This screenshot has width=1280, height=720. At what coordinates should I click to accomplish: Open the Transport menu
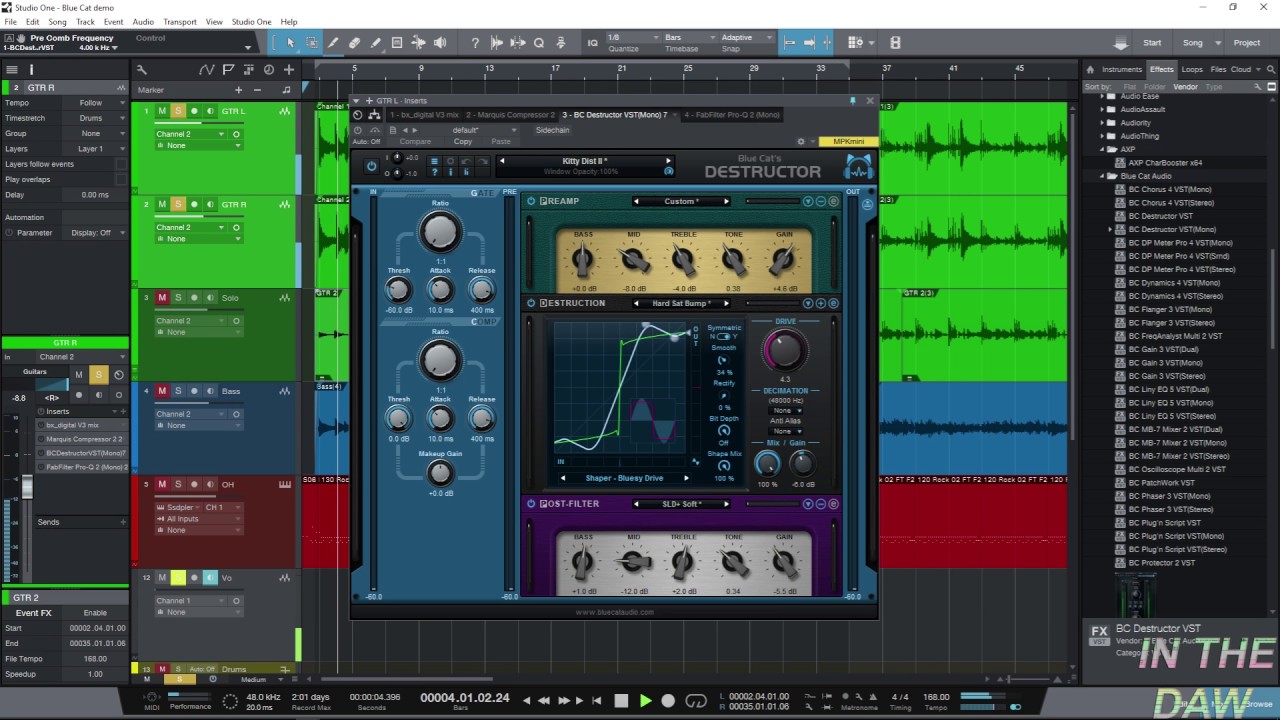coord(180,21)
